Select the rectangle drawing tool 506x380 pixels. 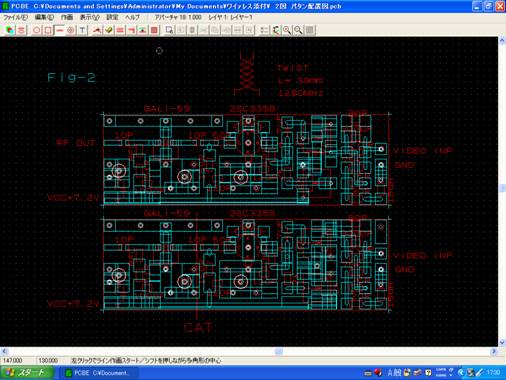tap(48, 30)
